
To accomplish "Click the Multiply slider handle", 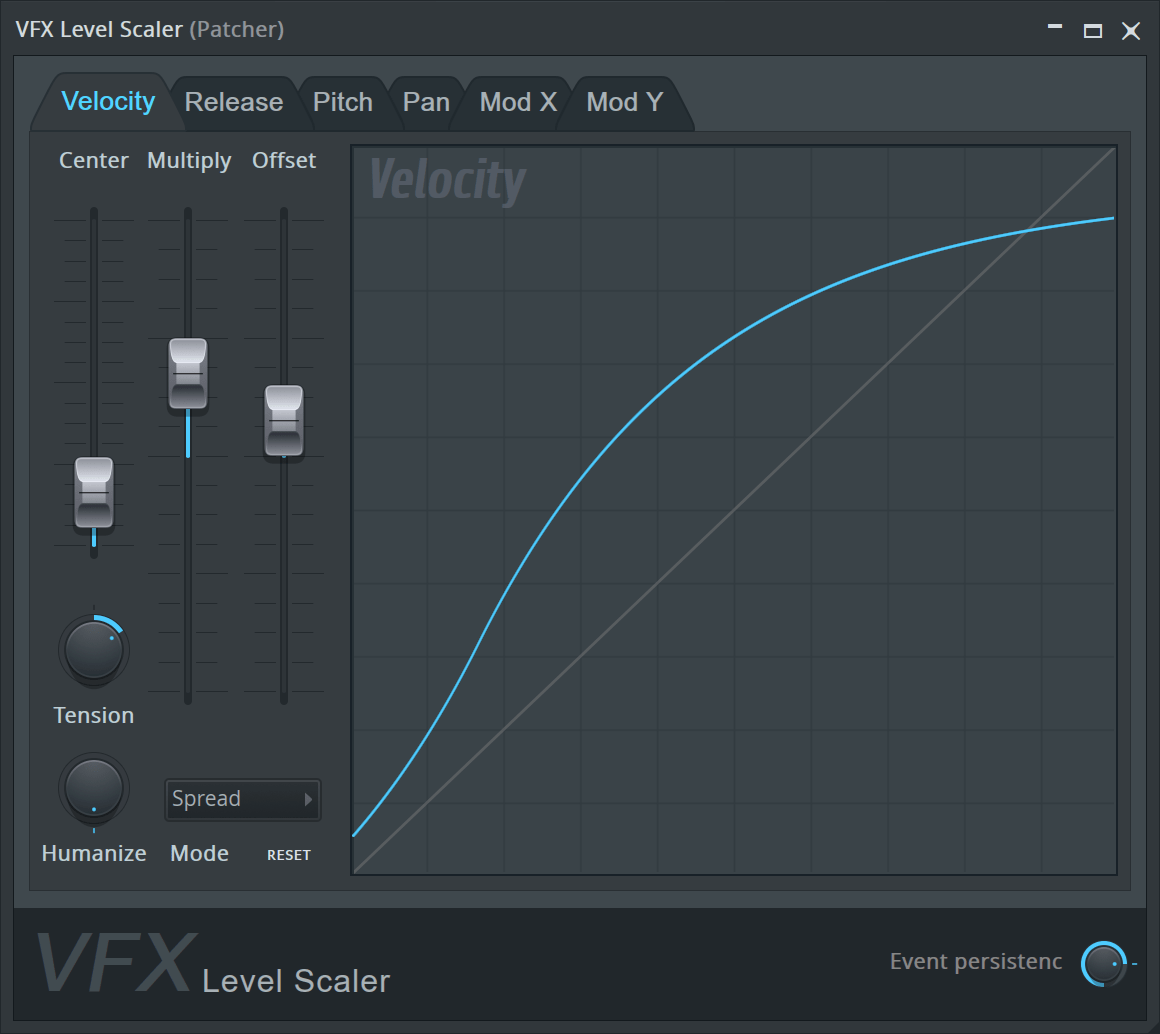I will [x=188, y=373].
